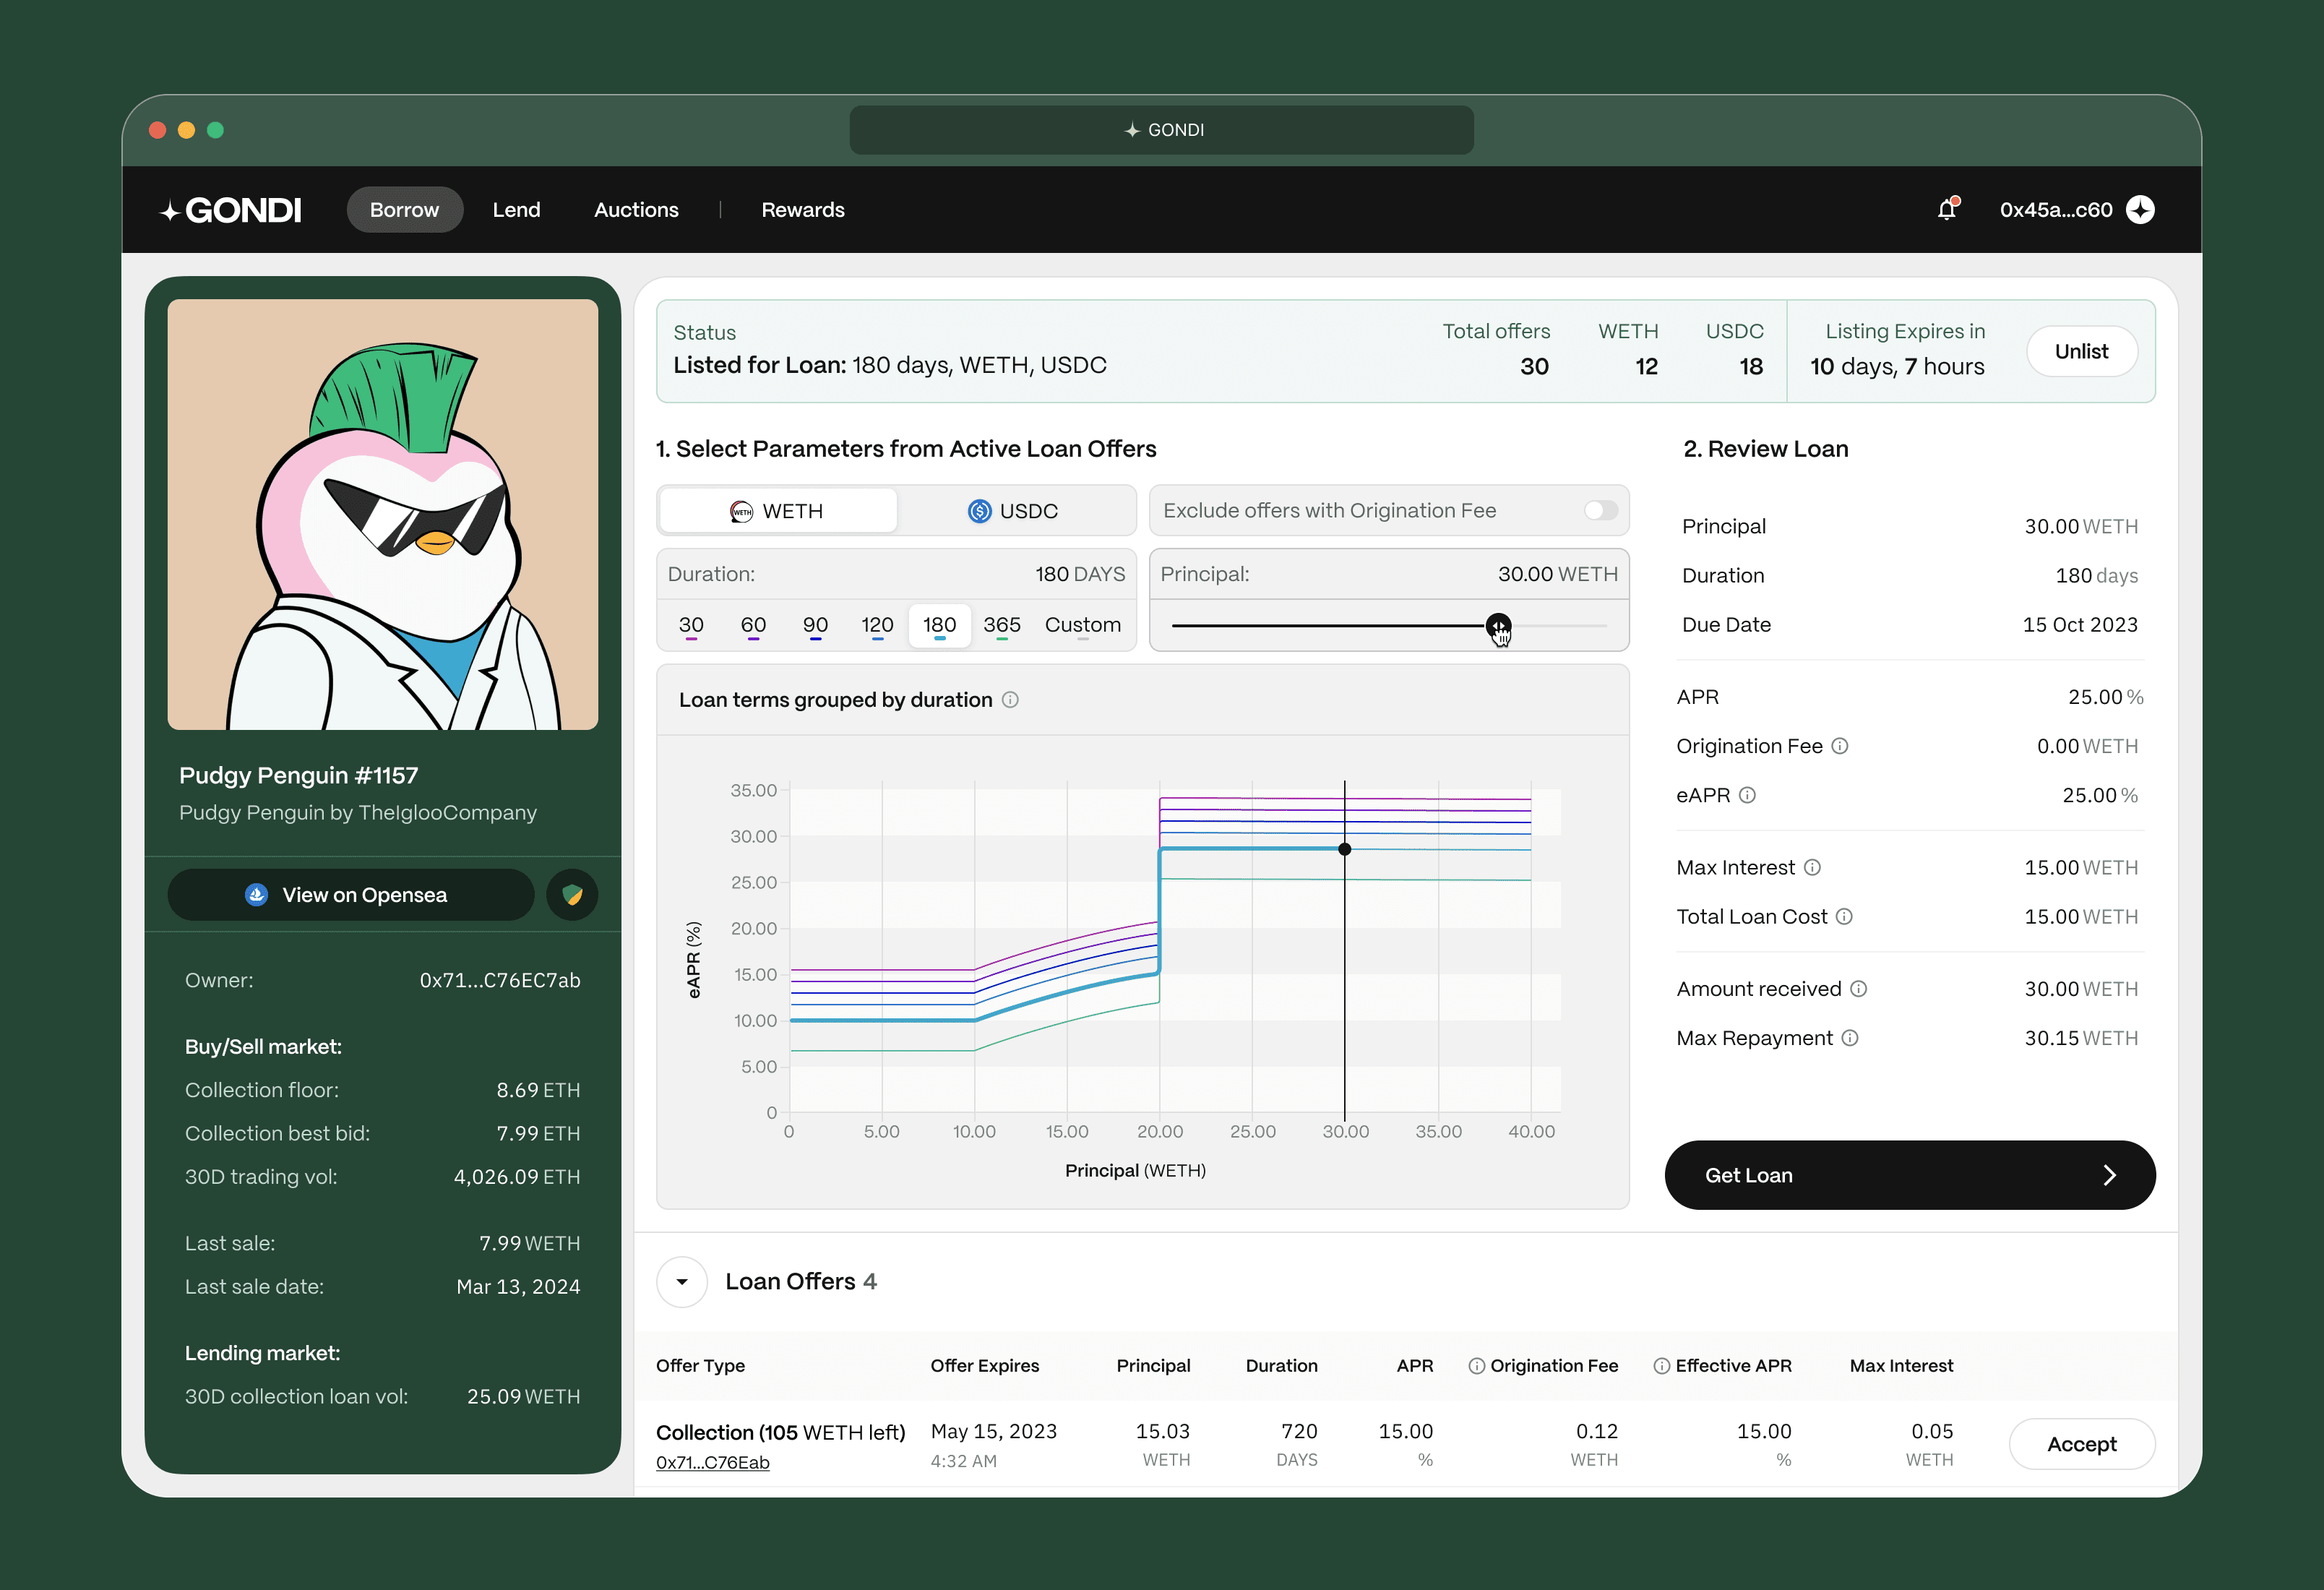Image resolution: width=2324 pixels, height=1590 pixels.
Task: Switch to the Lend tab
Action: 516,210
